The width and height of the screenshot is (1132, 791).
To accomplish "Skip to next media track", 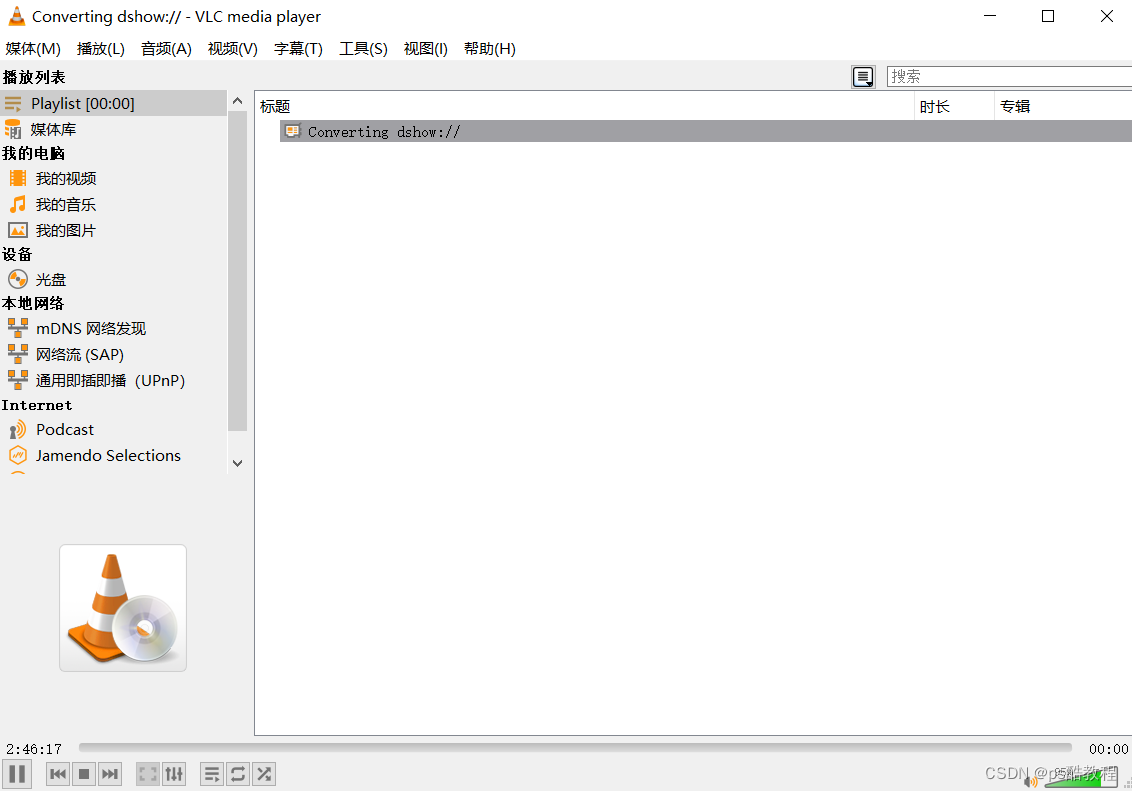I will (110, 774).
